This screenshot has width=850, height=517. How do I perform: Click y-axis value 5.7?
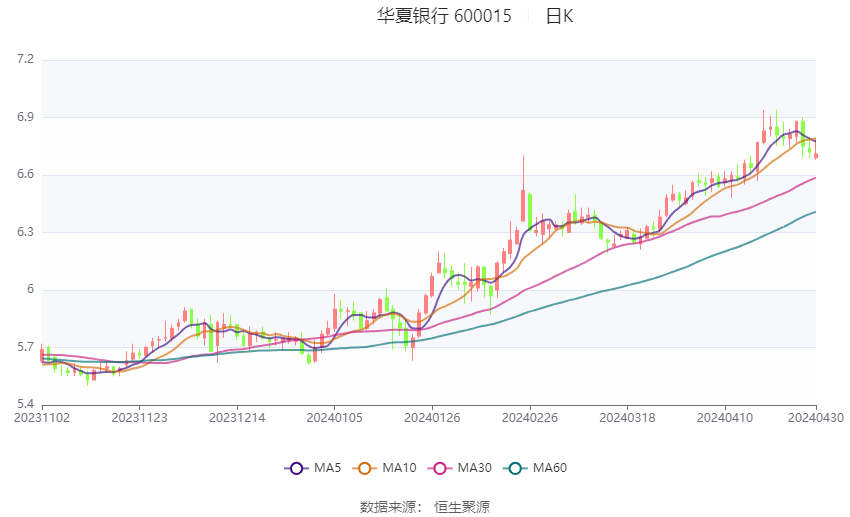pyautogui.click(x=25, y=347)
